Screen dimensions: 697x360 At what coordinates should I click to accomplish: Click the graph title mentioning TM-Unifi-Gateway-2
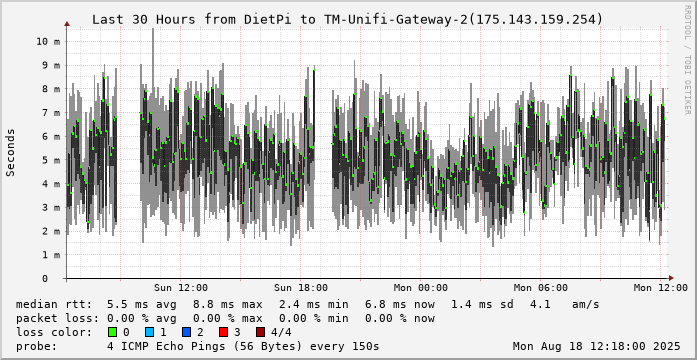[347, 20]
